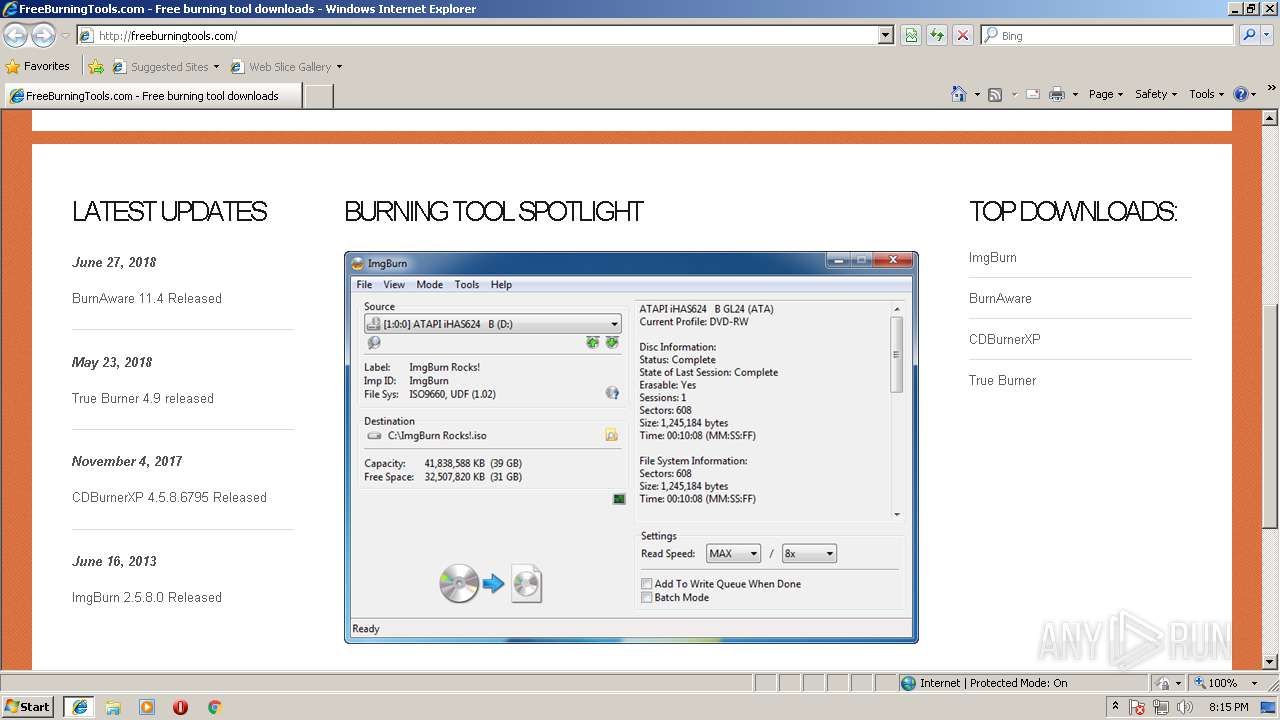Image resolution: width=1280 pixels, height=720 pixels.
Task: Open Internet Explorer Tools menu
Action: click(1206, 94)
